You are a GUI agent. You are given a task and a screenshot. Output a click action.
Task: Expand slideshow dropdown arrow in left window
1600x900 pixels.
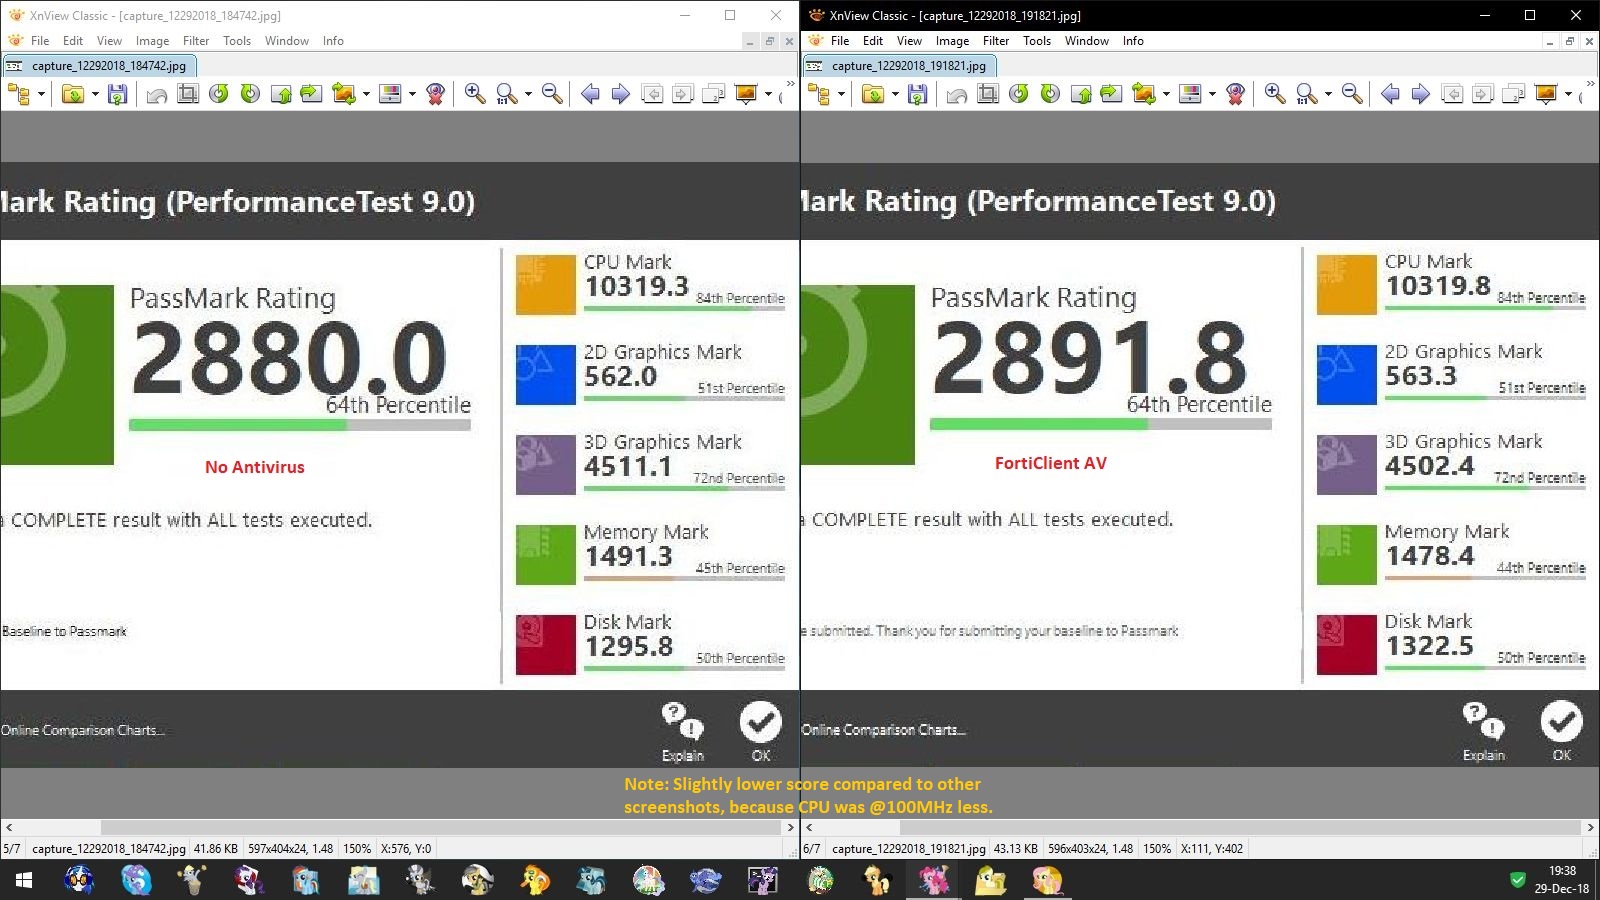point(768,94)
